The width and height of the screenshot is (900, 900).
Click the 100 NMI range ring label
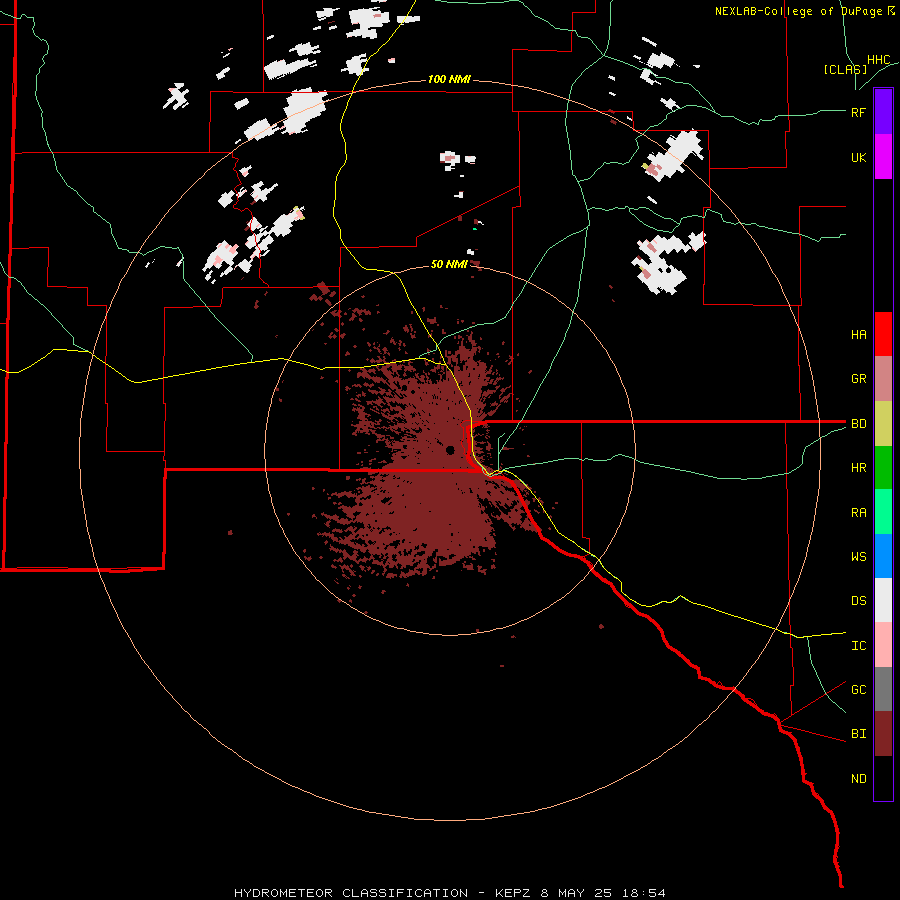(x=449, y=79)
